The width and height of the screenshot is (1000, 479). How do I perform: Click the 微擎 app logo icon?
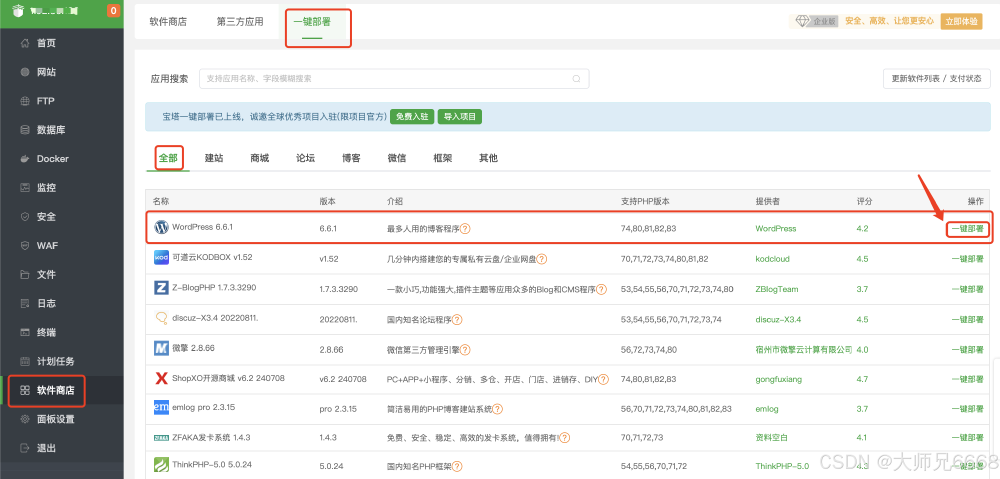tap(161, 348)
